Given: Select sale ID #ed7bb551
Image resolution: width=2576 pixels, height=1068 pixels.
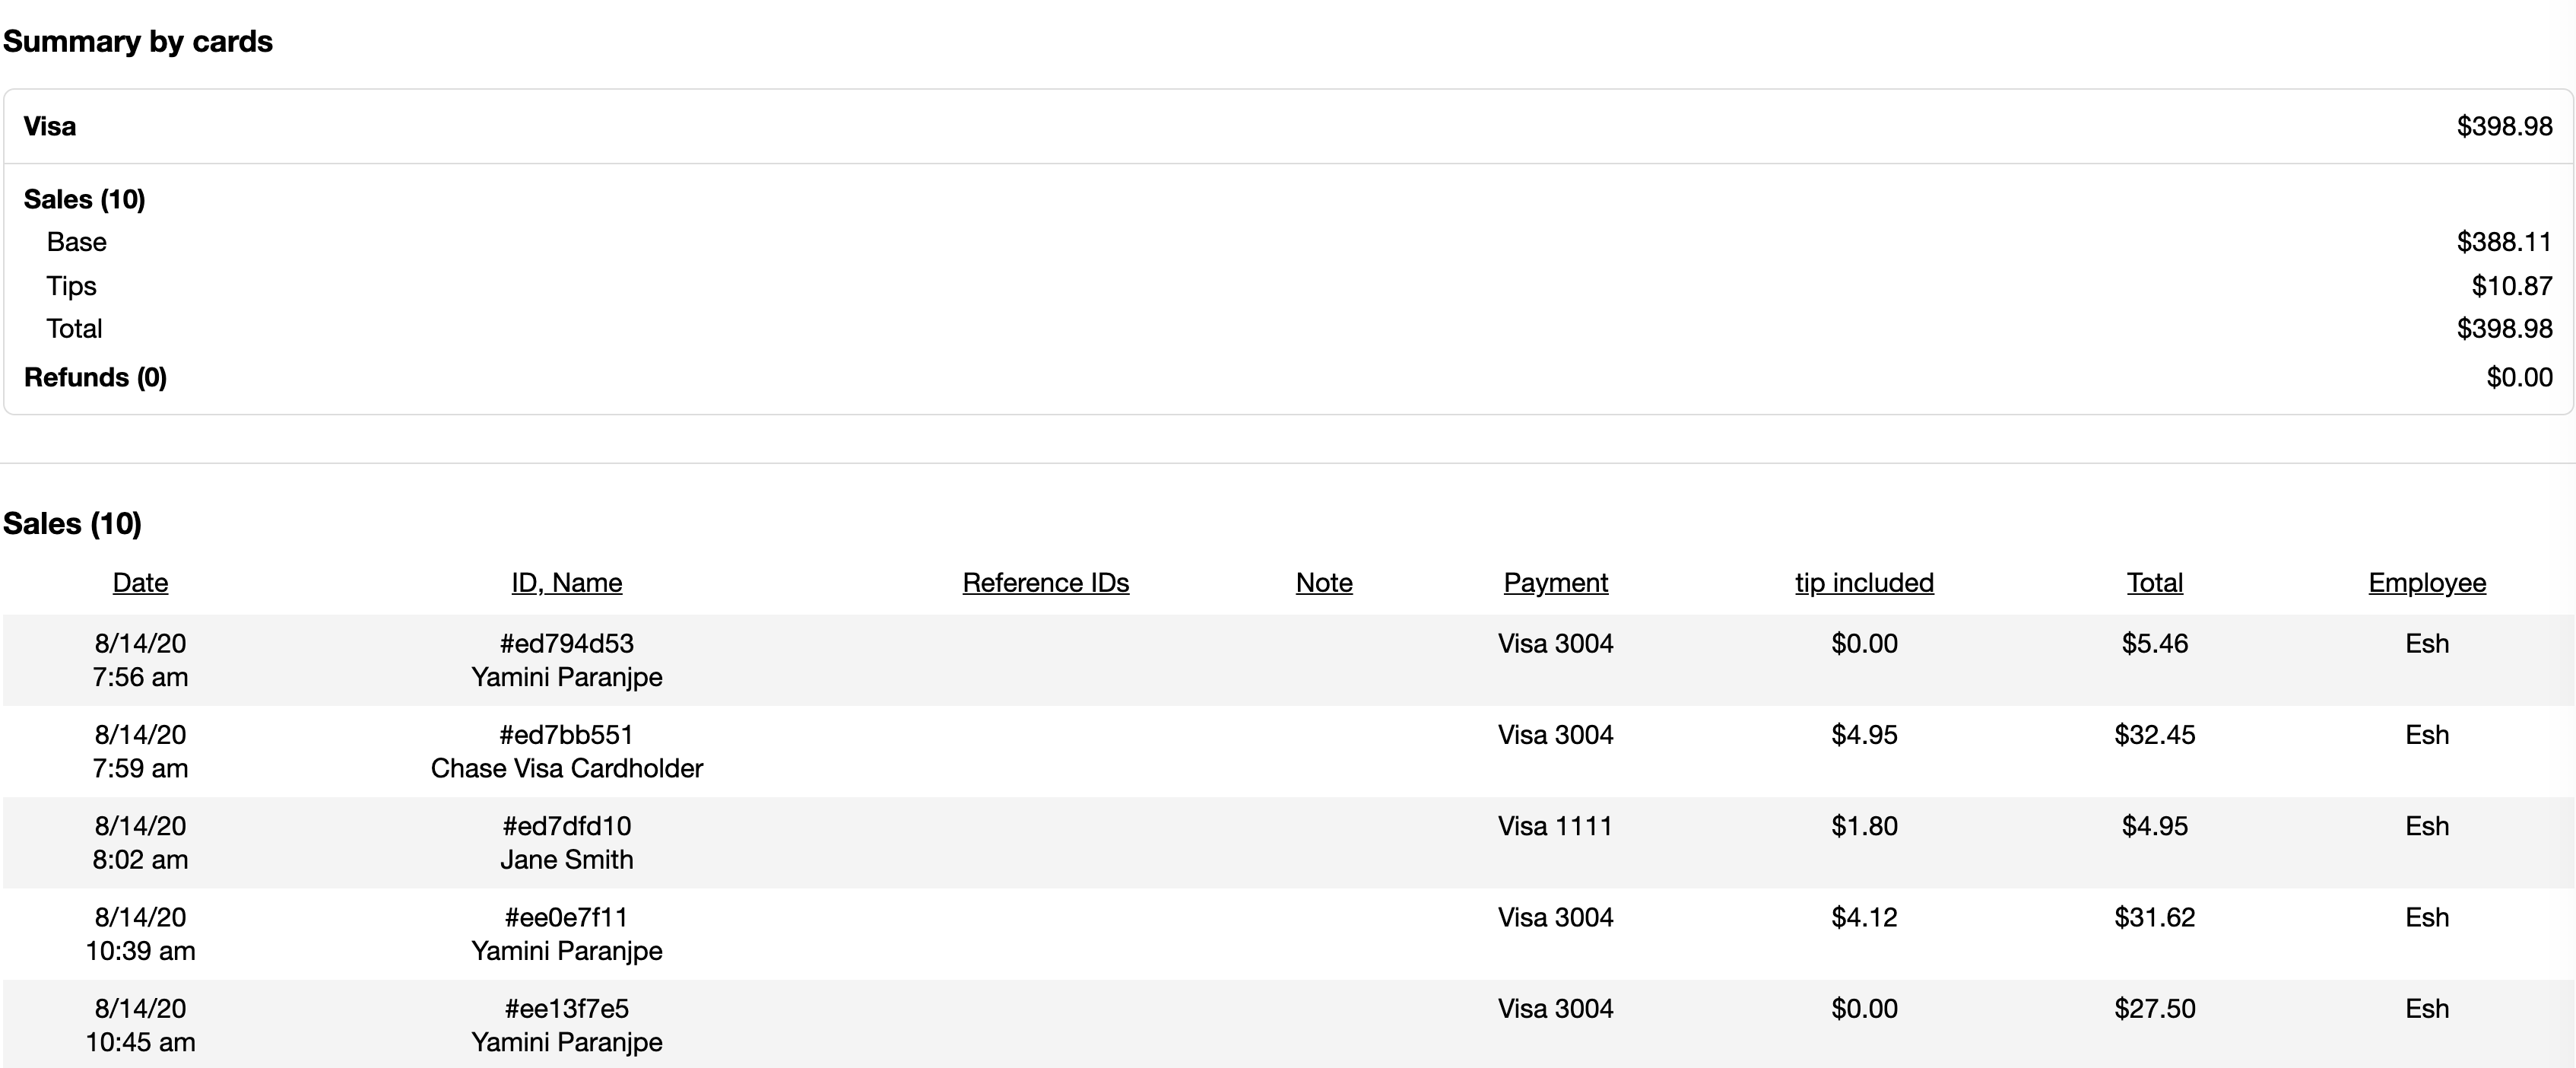Looking at the screenshot, I should [x=567, y=735].
